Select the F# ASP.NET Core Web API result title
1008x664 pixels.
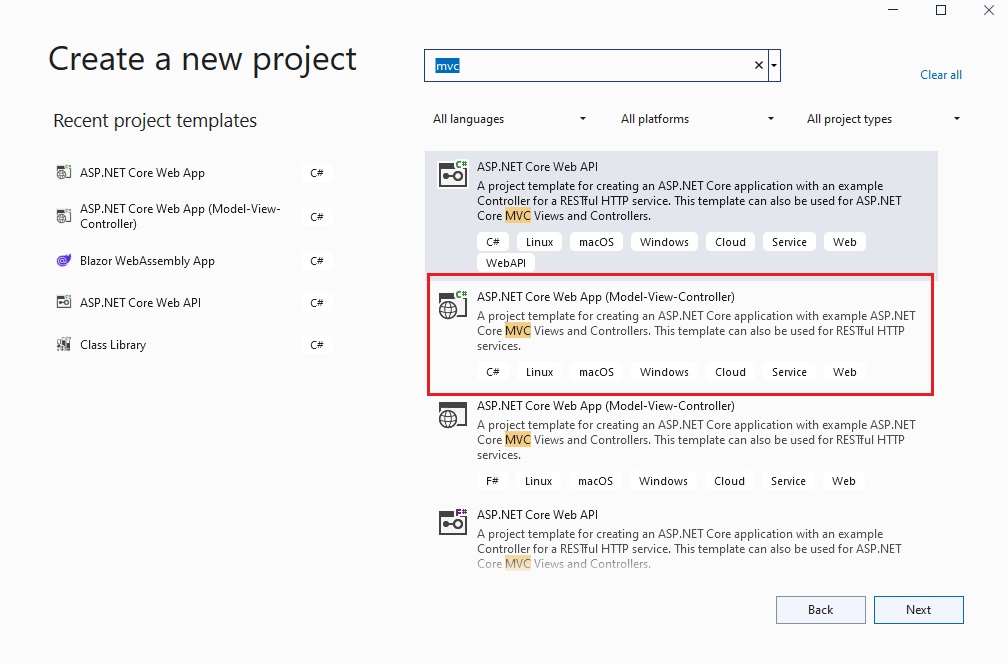tap(537, 514)
